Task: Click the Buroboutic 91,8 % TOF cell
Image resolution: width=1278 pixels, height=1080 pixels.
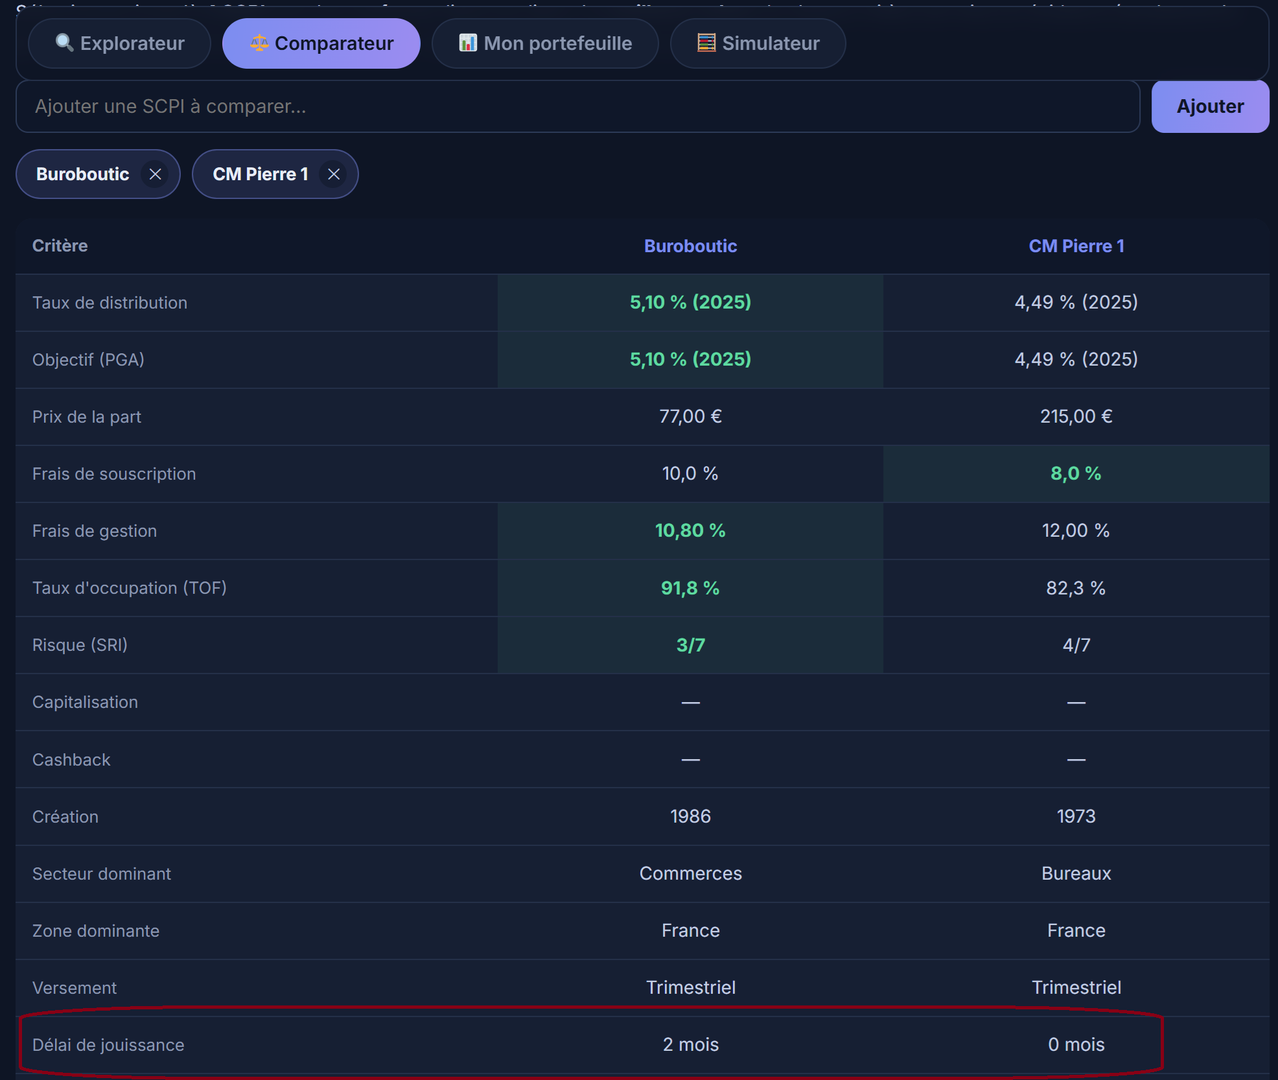Action: click(x=690, y=588)
